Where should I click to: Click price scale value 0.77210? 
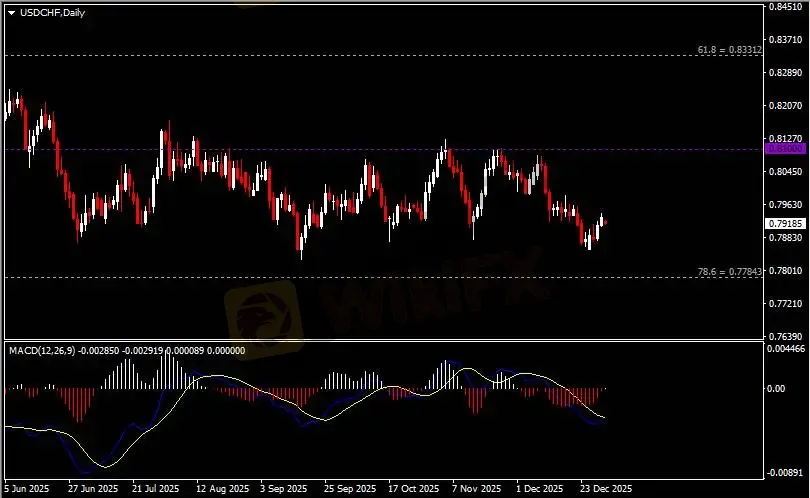(x=785, y=304)
